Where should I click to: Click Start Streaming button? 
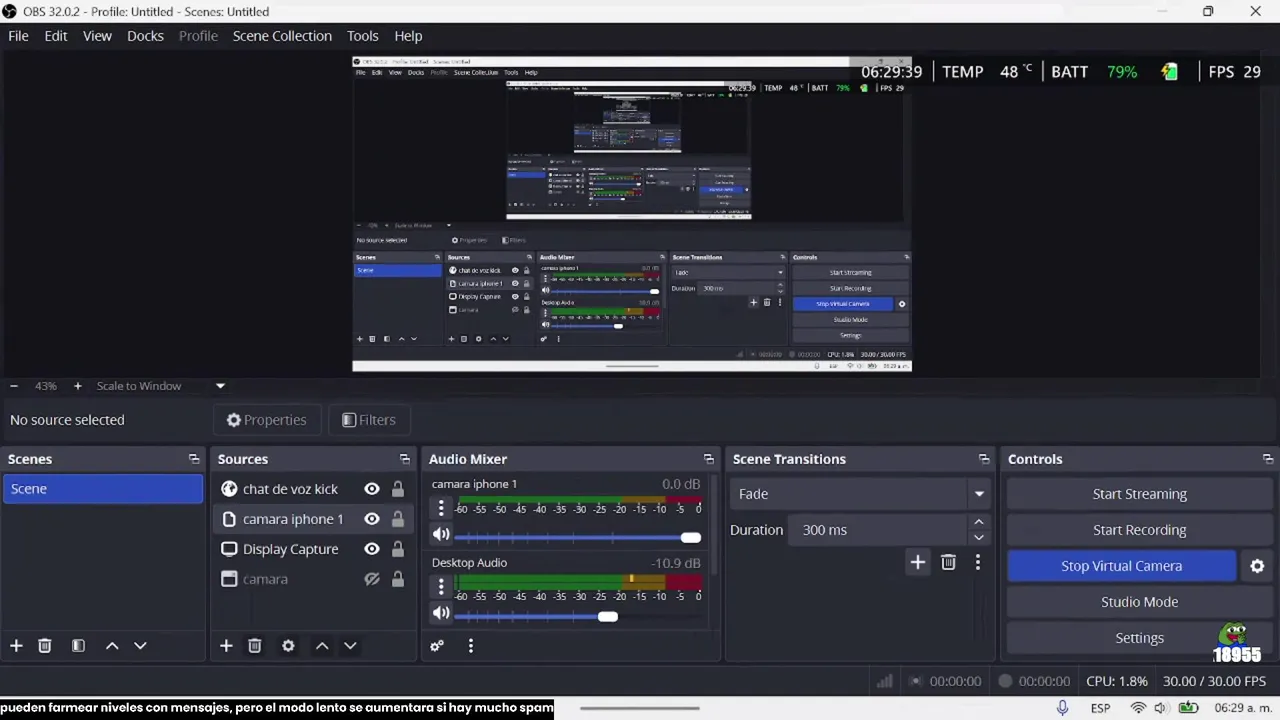tap(1139, 494)
